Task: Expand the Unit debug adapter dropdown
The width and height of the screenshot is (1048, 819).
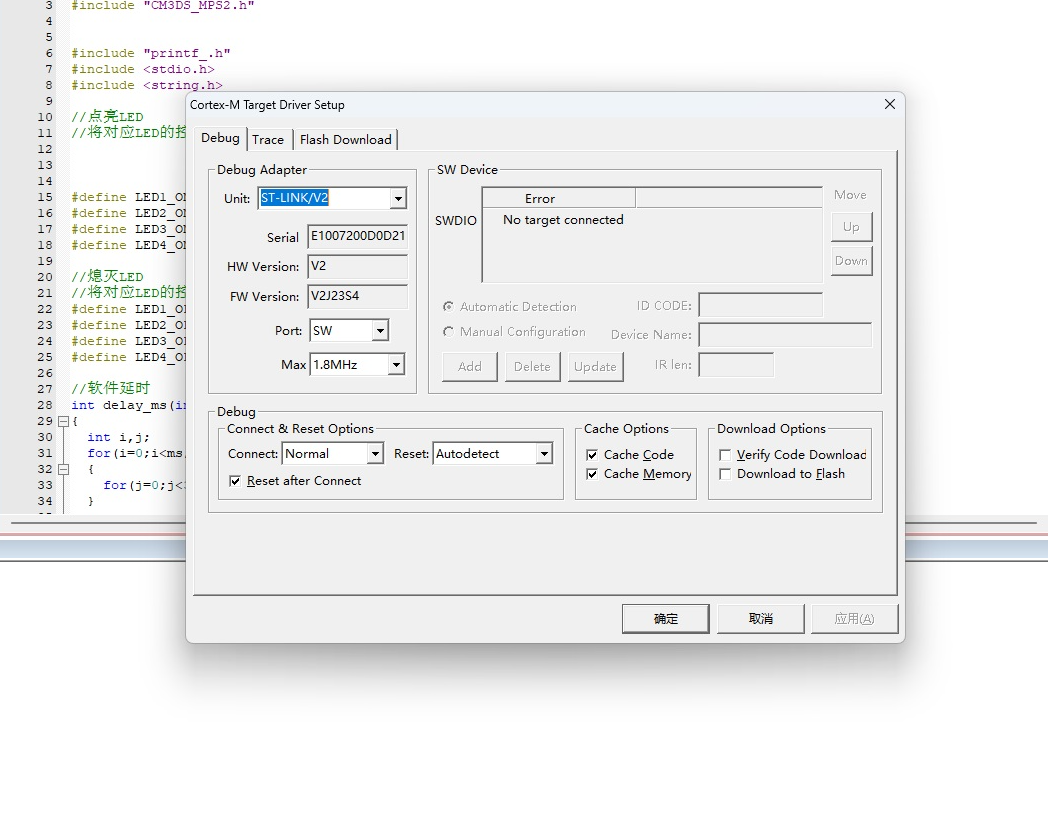Action: tap(398, 199)
